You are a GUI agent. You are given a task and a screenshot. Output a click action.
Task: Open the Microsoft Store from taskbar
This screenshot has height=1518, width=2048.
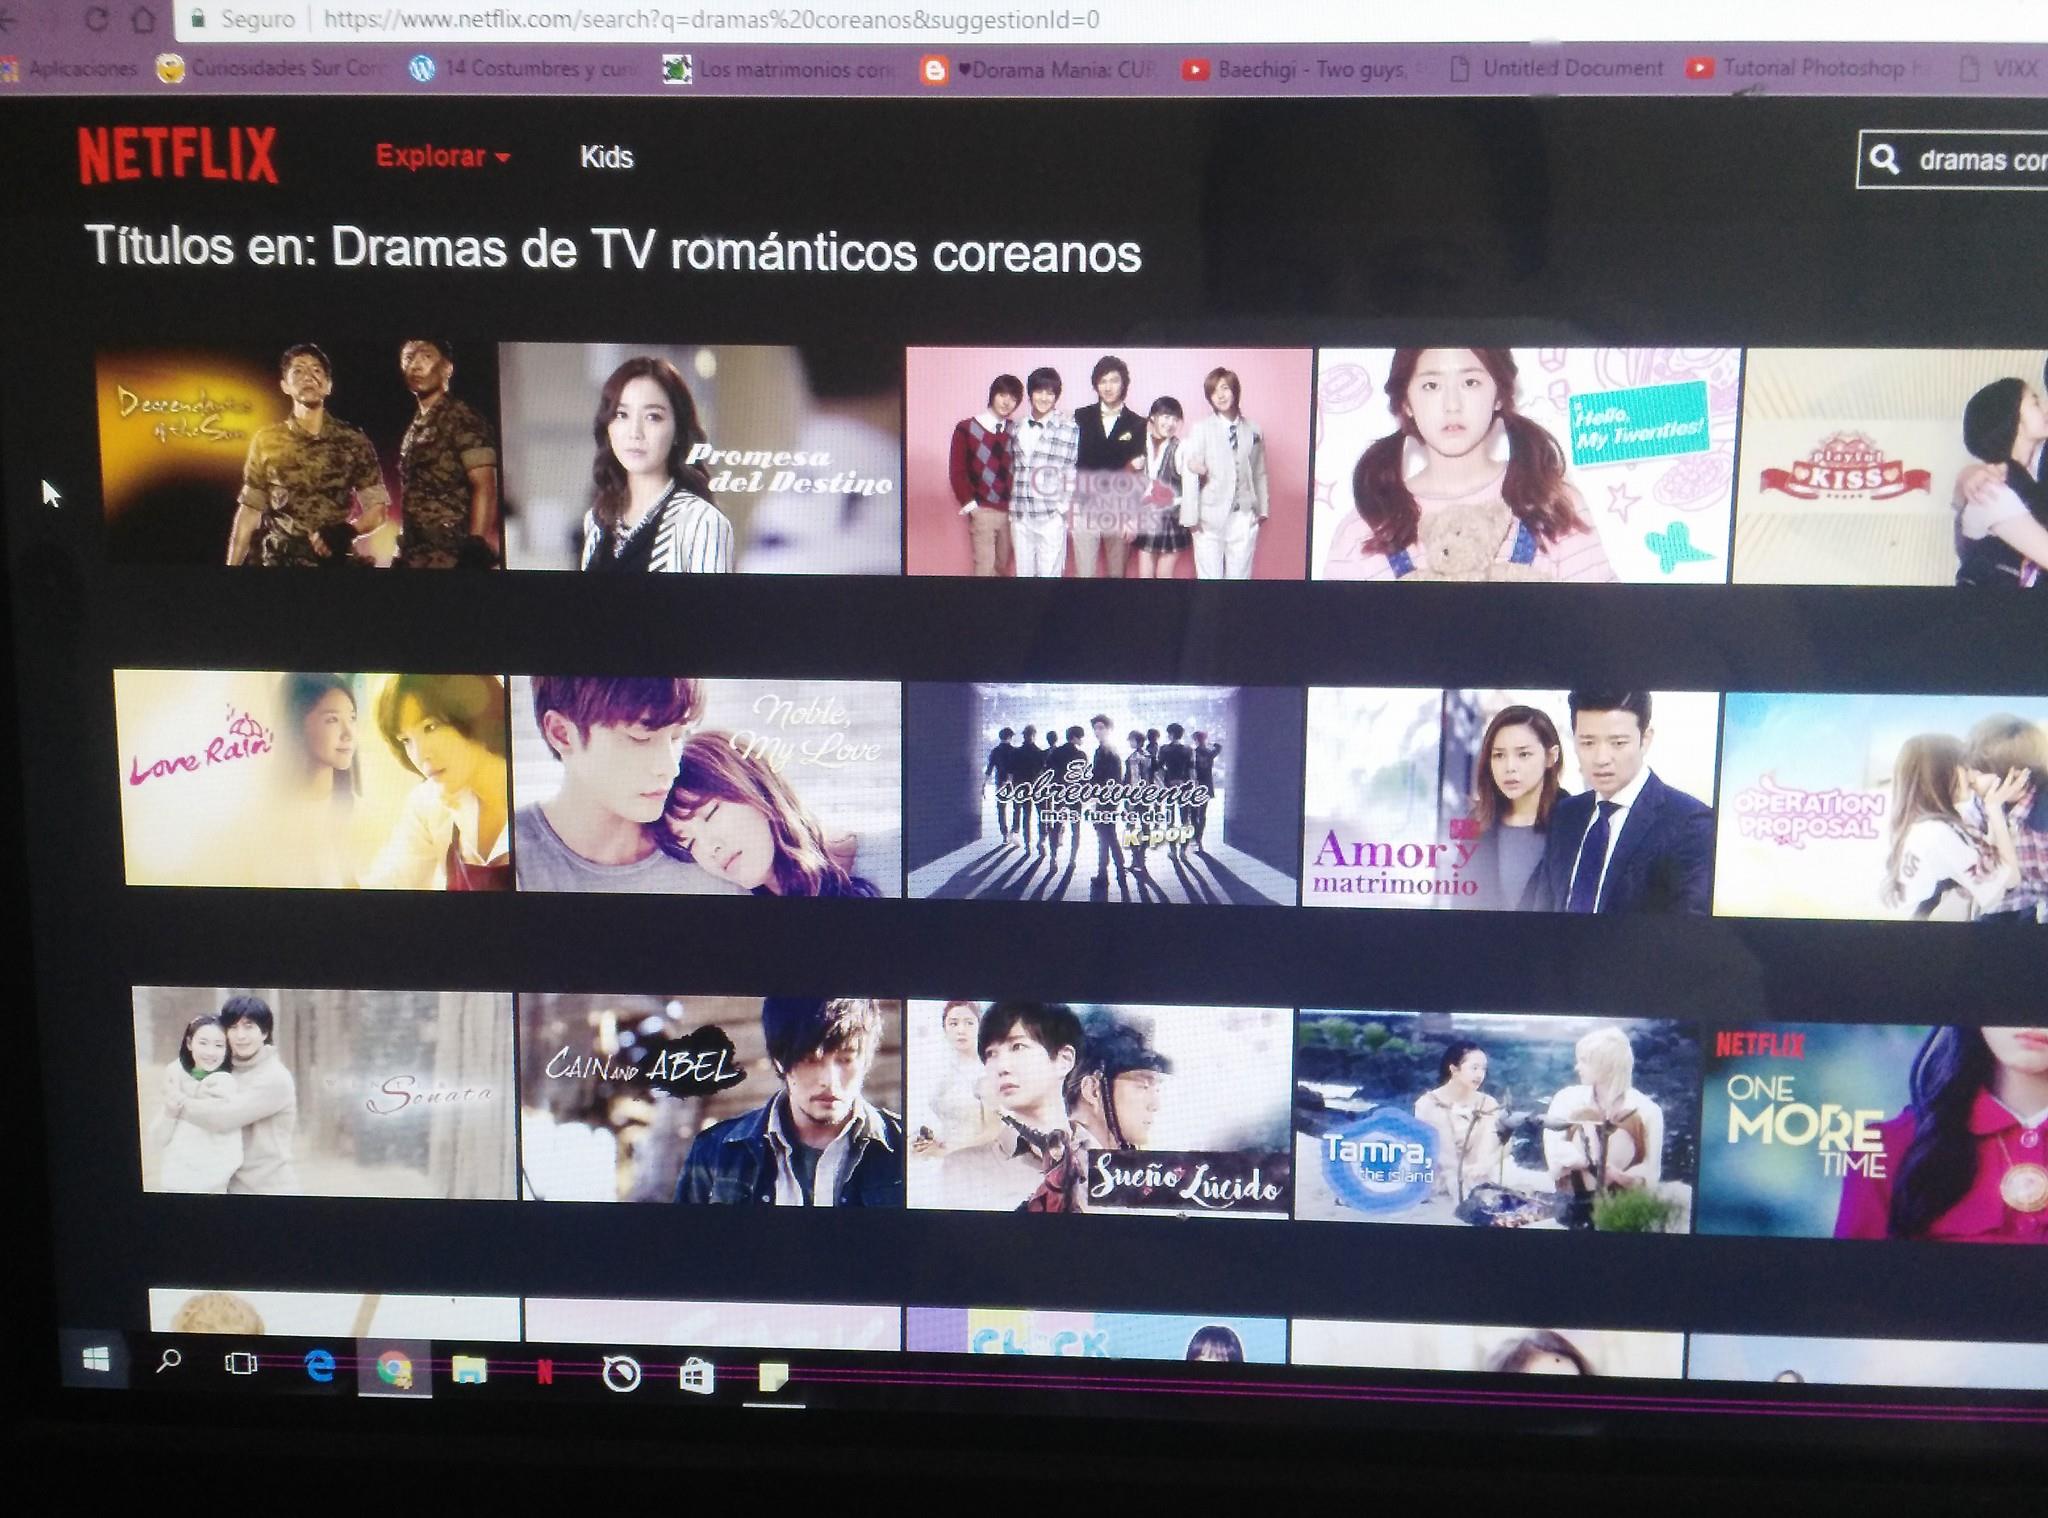pyautogui.click(x=697, y=1377)
